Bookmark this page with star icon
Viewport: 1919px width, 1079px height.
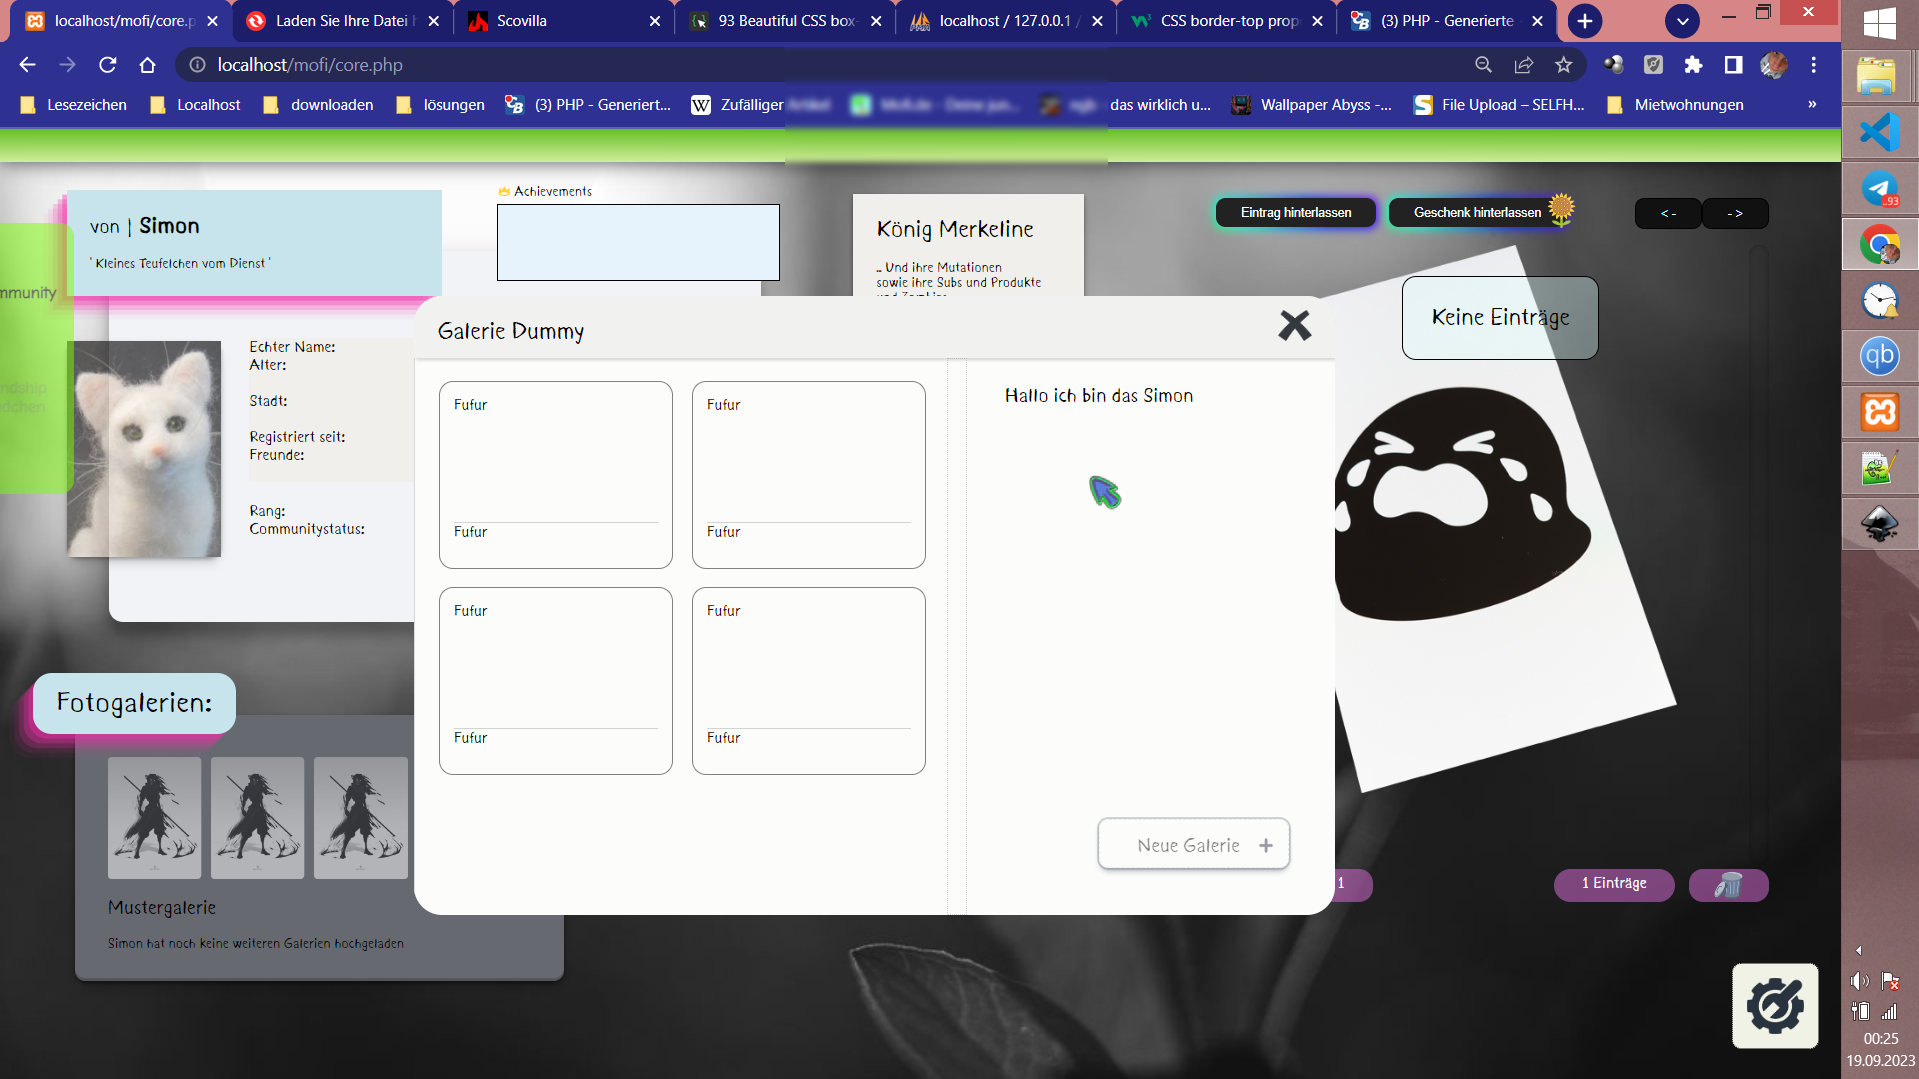(1563, 65)
